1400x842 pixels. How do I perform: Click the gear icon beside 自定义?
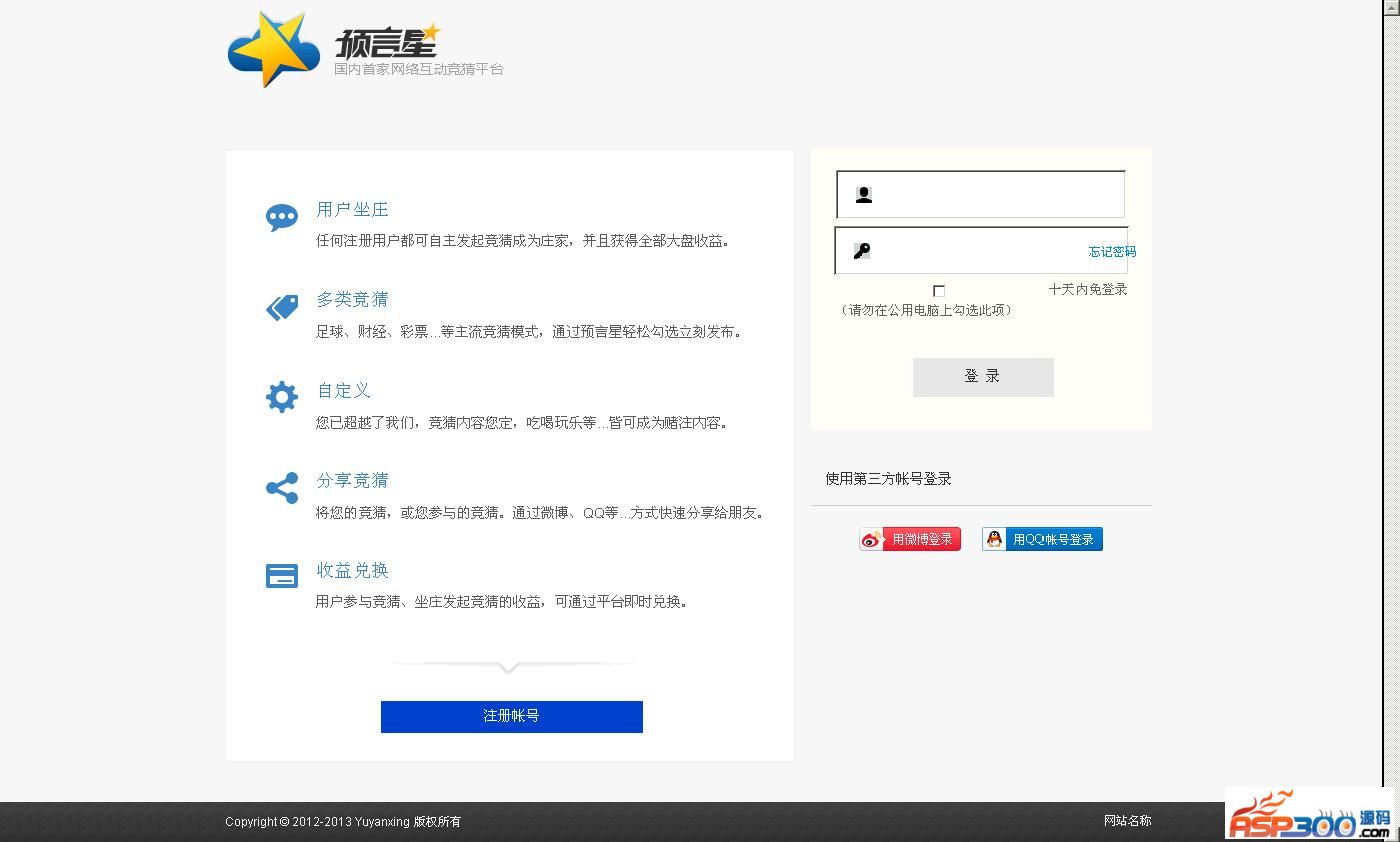pos(282,397)
